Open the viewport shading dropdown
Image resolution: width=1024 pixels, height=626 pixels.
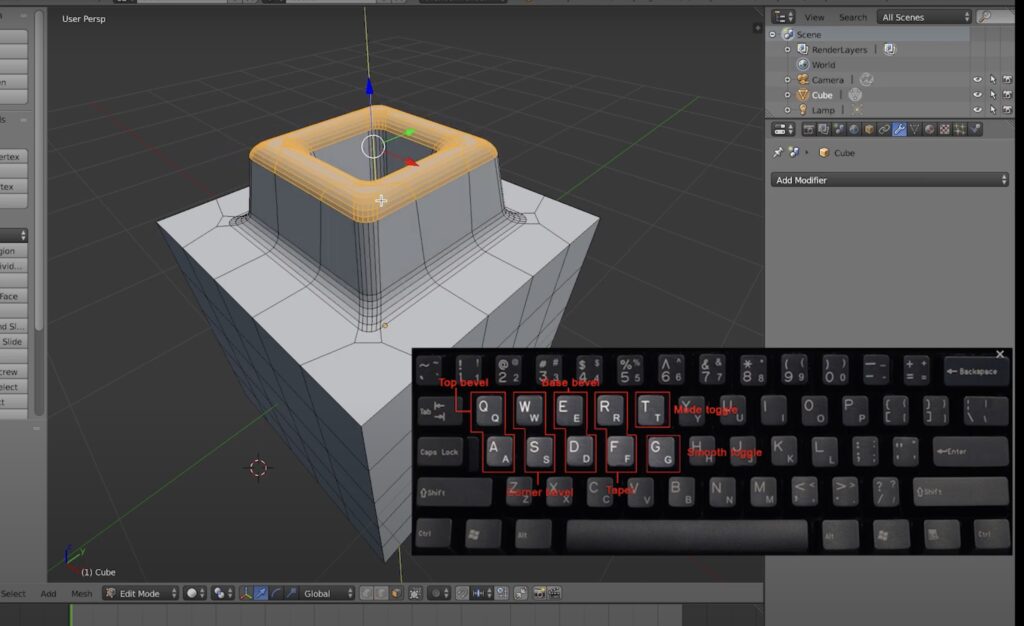pyautogui.click(x=195, y=593)
